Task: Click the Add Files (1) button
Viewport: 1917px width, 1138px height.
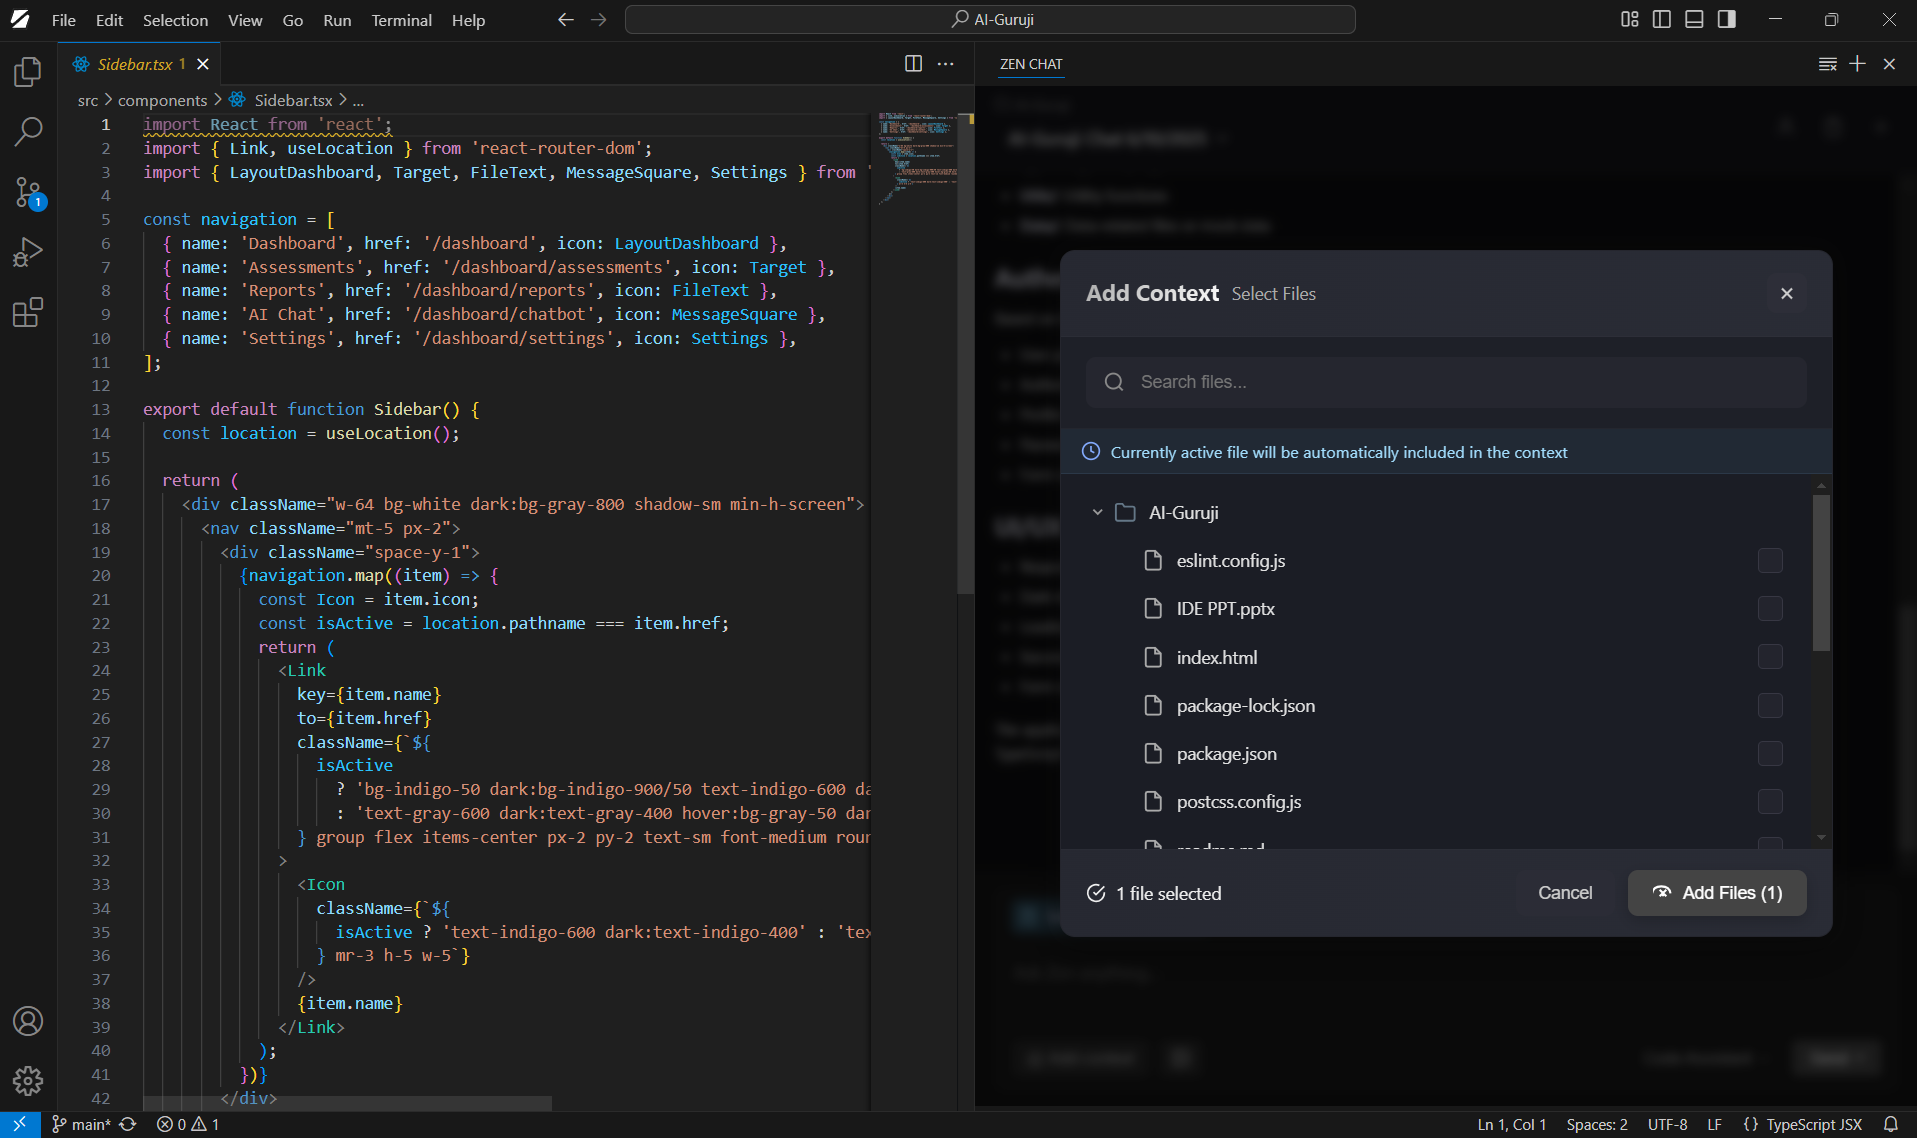Action: [x=1717, y=893]
